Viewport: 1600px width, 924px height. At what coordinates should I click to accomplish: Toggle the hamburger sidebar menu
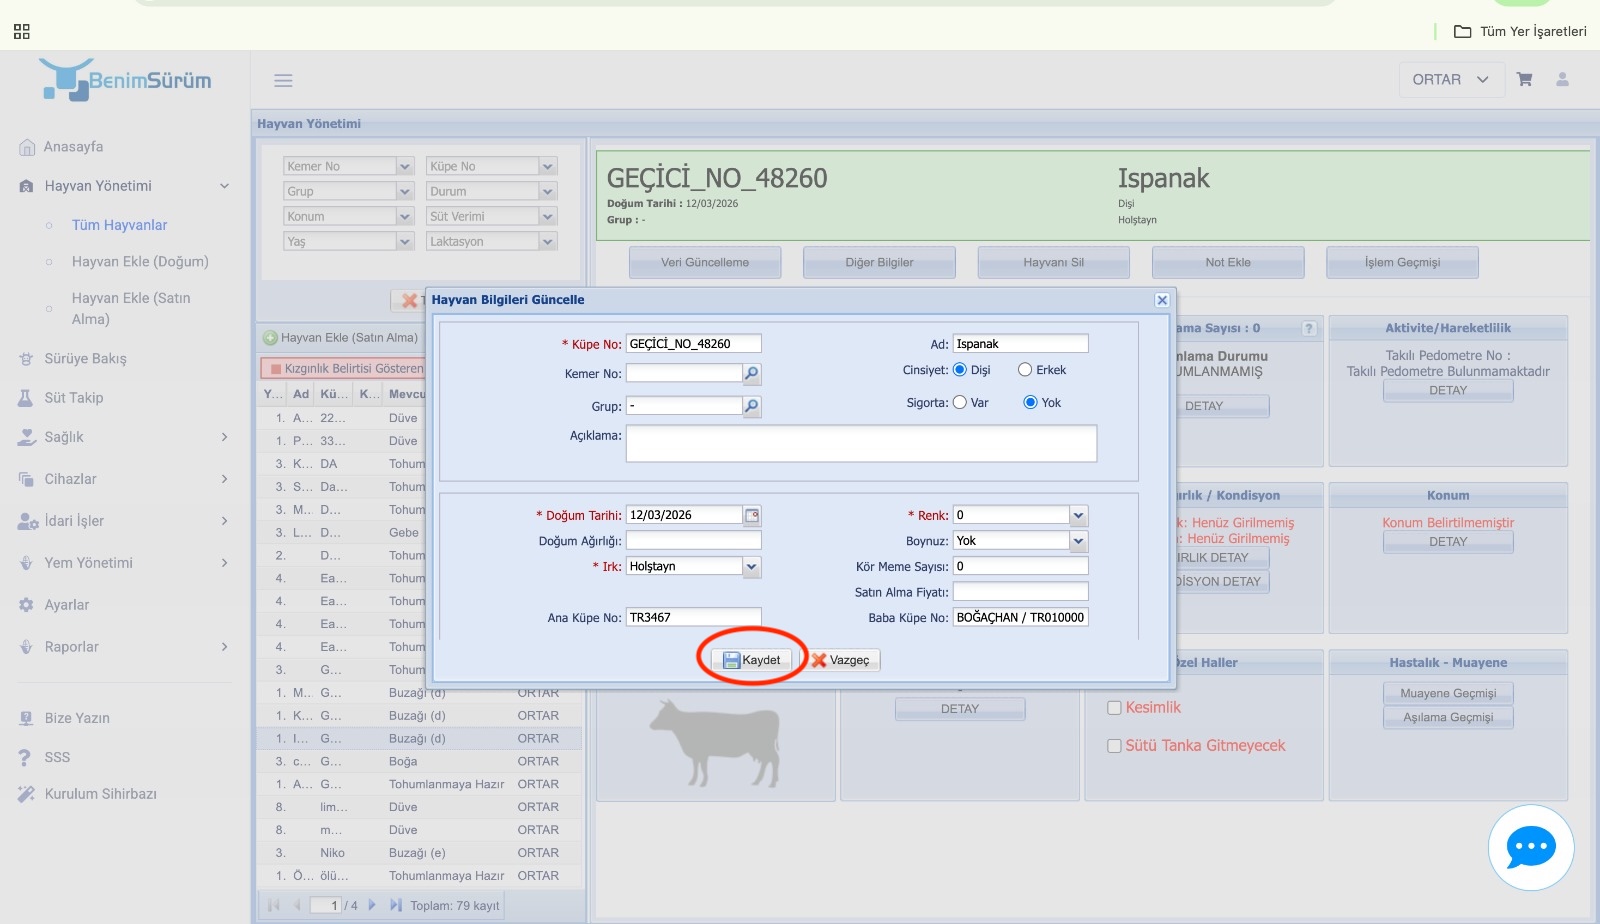283,80
